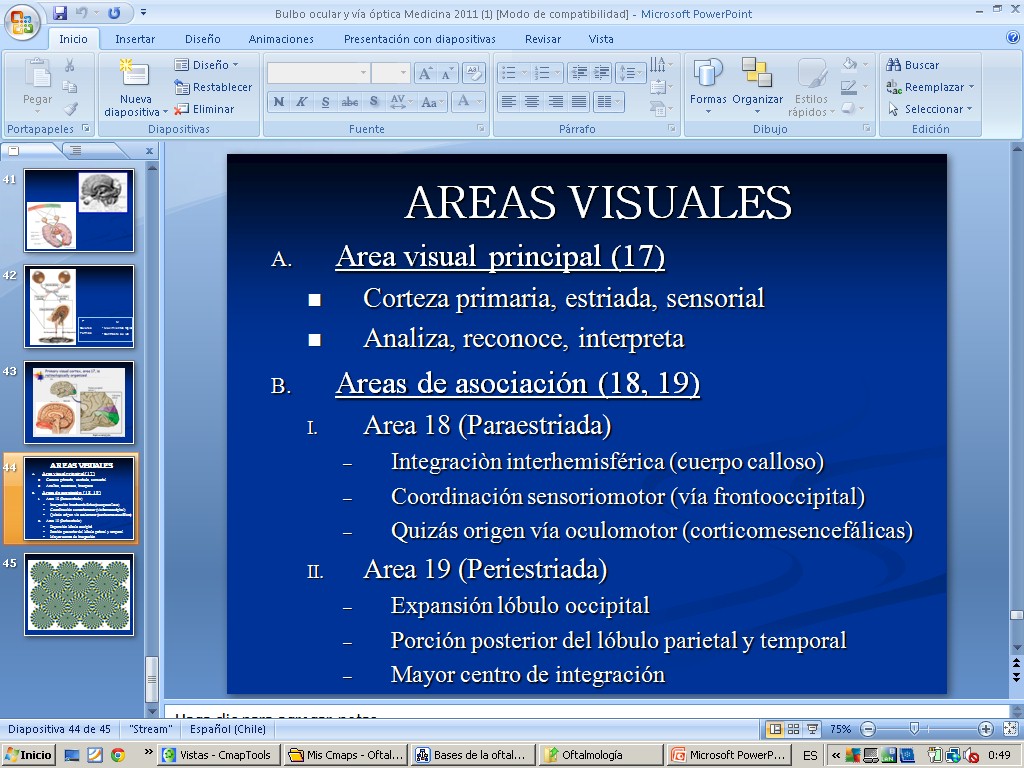The width and height of the screenshot is (1024, 768).
Task: Delete the slide with the Eliminar button
Action: click(x=205, y=109)
